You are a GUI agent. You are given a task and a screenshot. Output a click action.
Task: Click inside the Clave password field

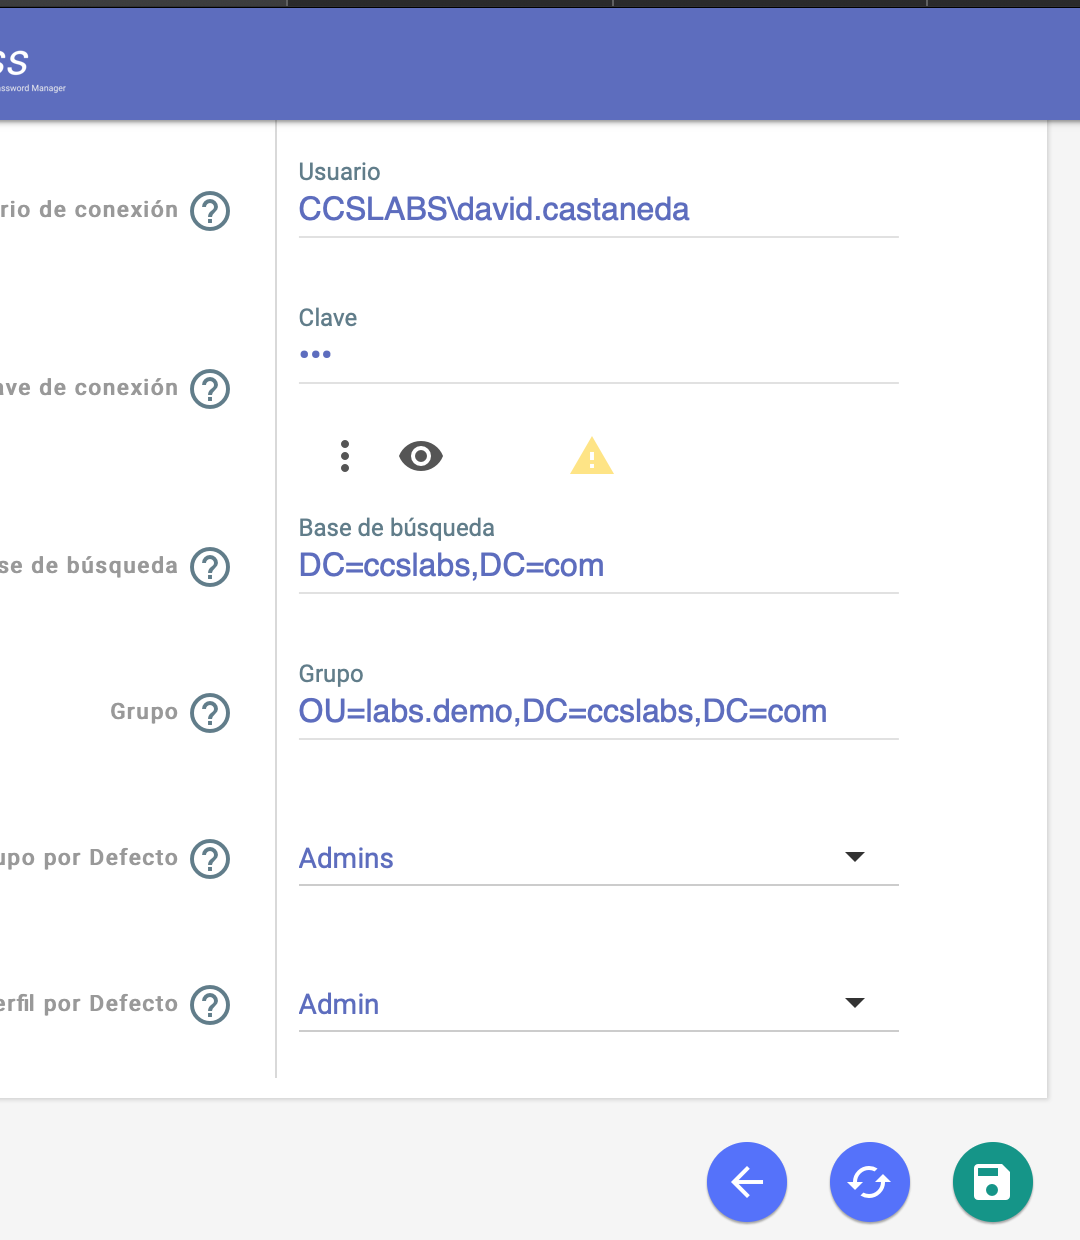tap(598, 353)
